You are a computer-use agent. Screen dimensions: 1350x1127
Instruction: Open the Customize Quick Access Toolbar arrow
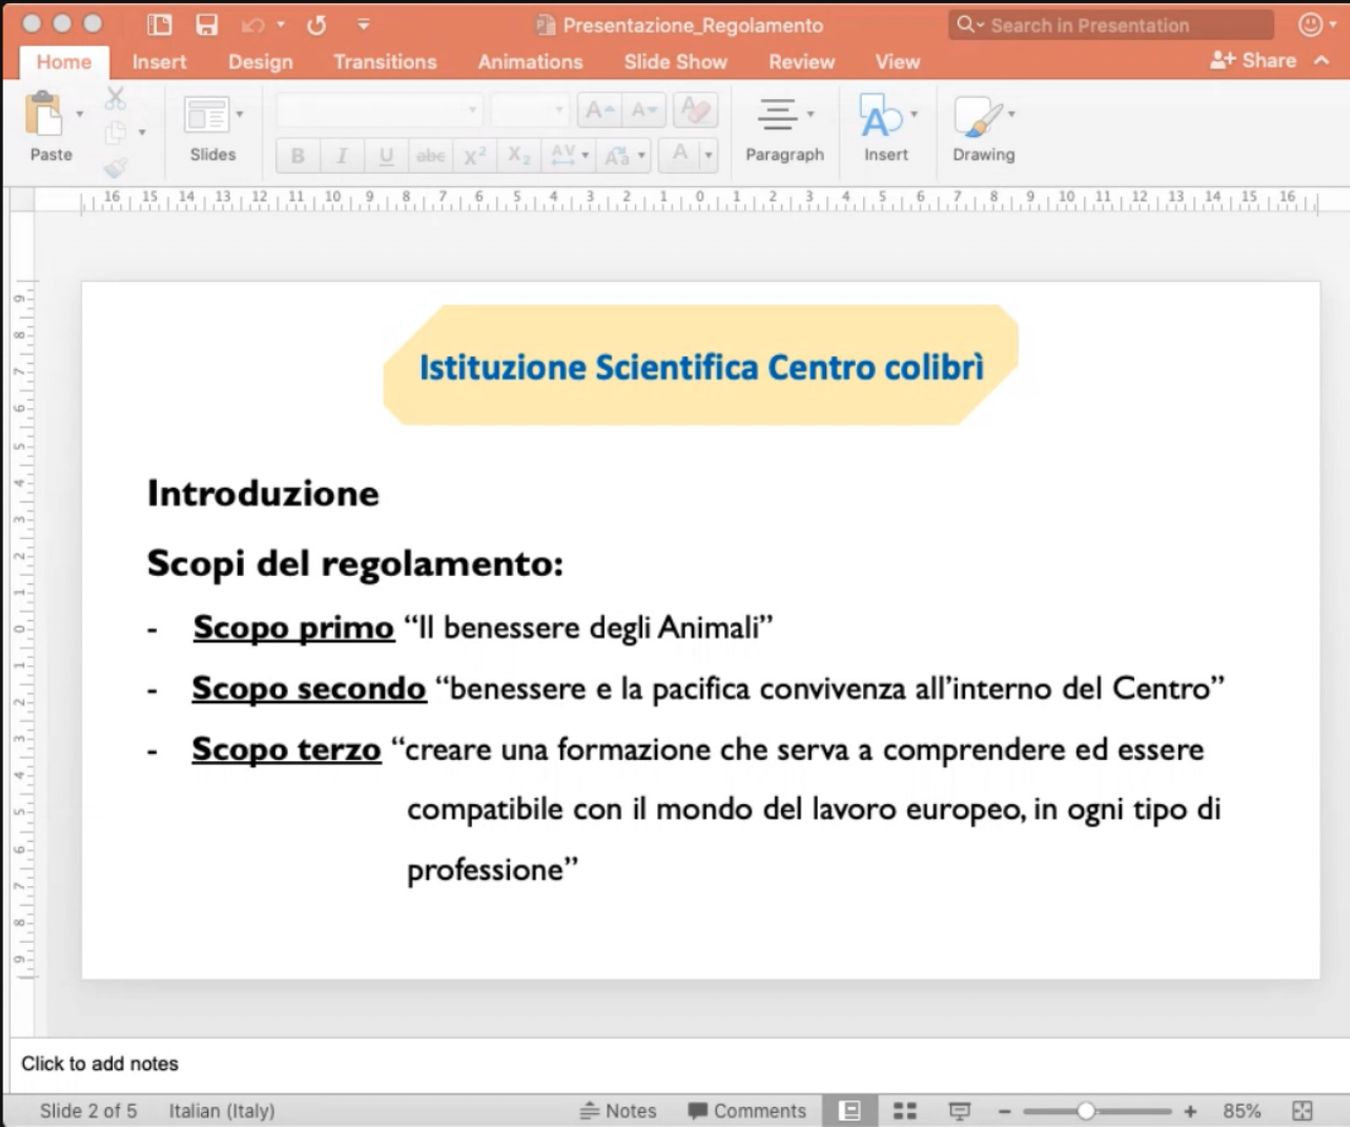click(x=363, y=25)
